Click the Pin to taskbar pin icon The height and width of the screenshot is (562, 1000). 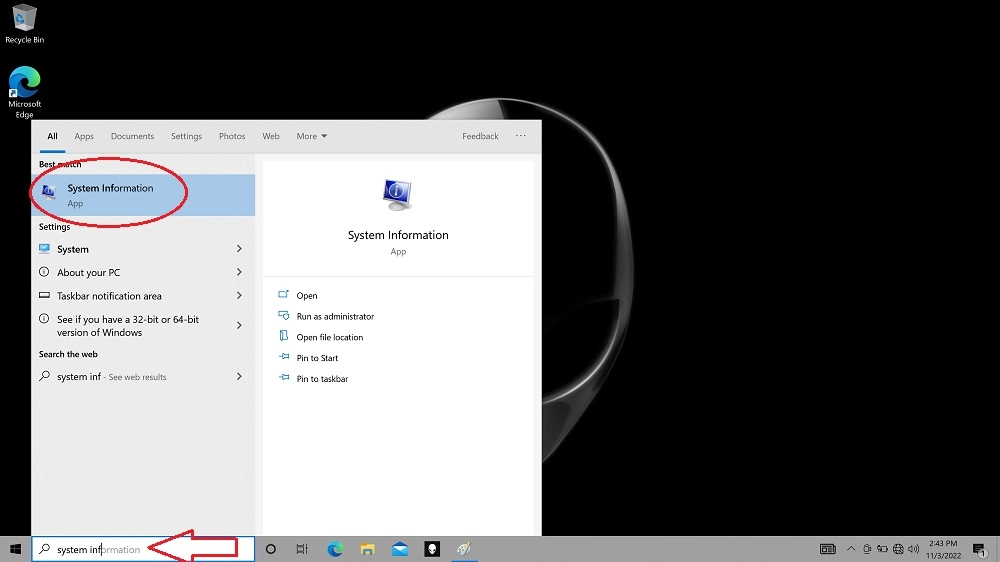pyautogui.click(x=283, y=378)
